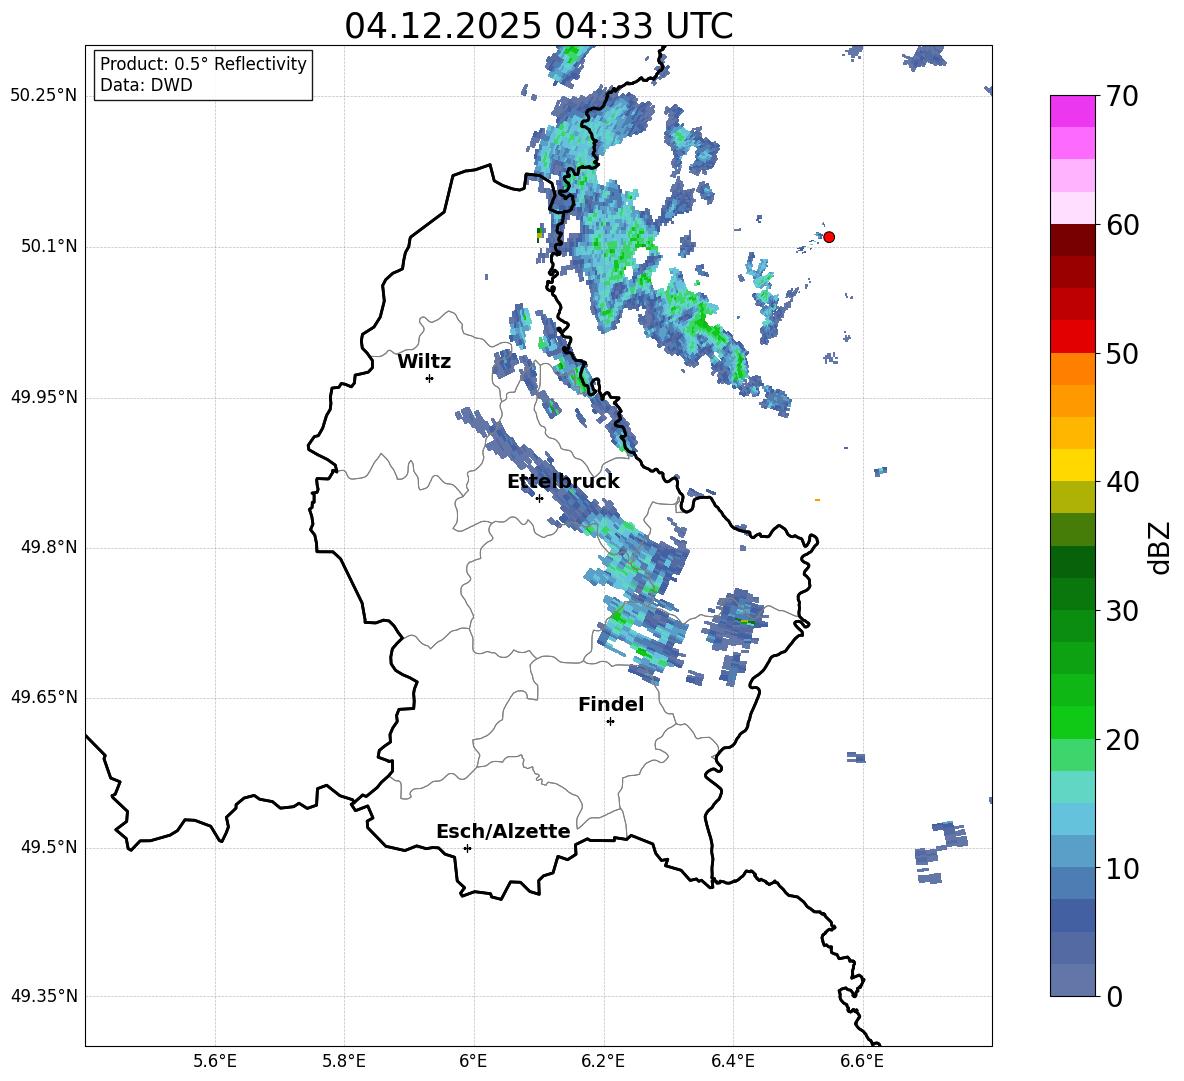Click colorbar tick label 10
This screenshot has width=1184, height=1081.
click(1122, 868)
